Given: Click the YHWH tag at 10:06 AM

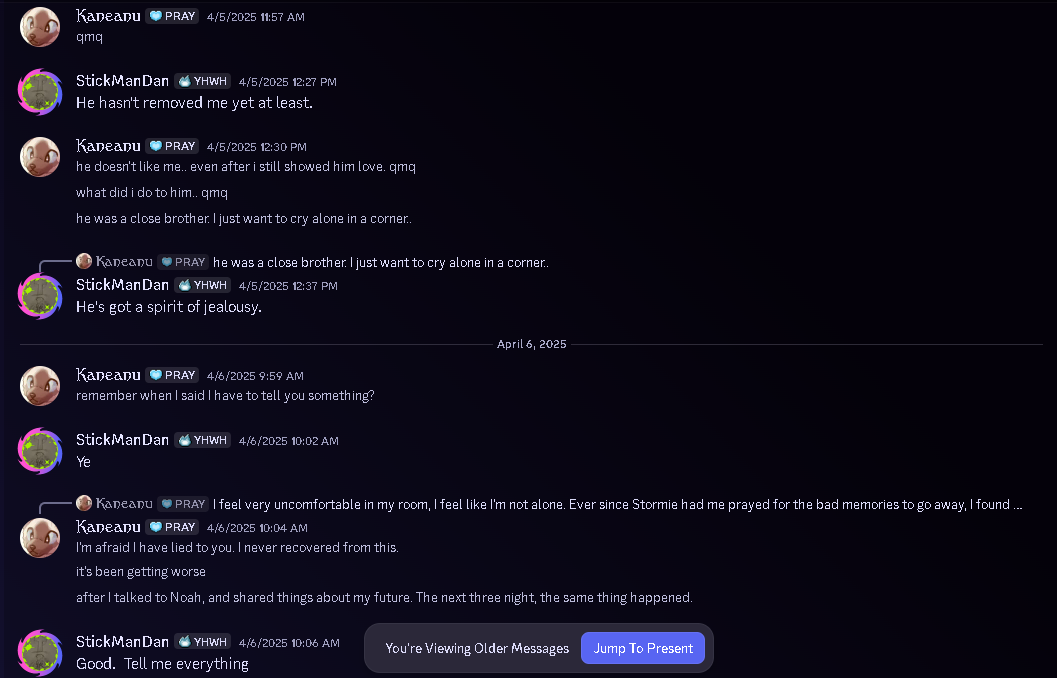Looking at the screenshot, I should (x=202, y=642).
